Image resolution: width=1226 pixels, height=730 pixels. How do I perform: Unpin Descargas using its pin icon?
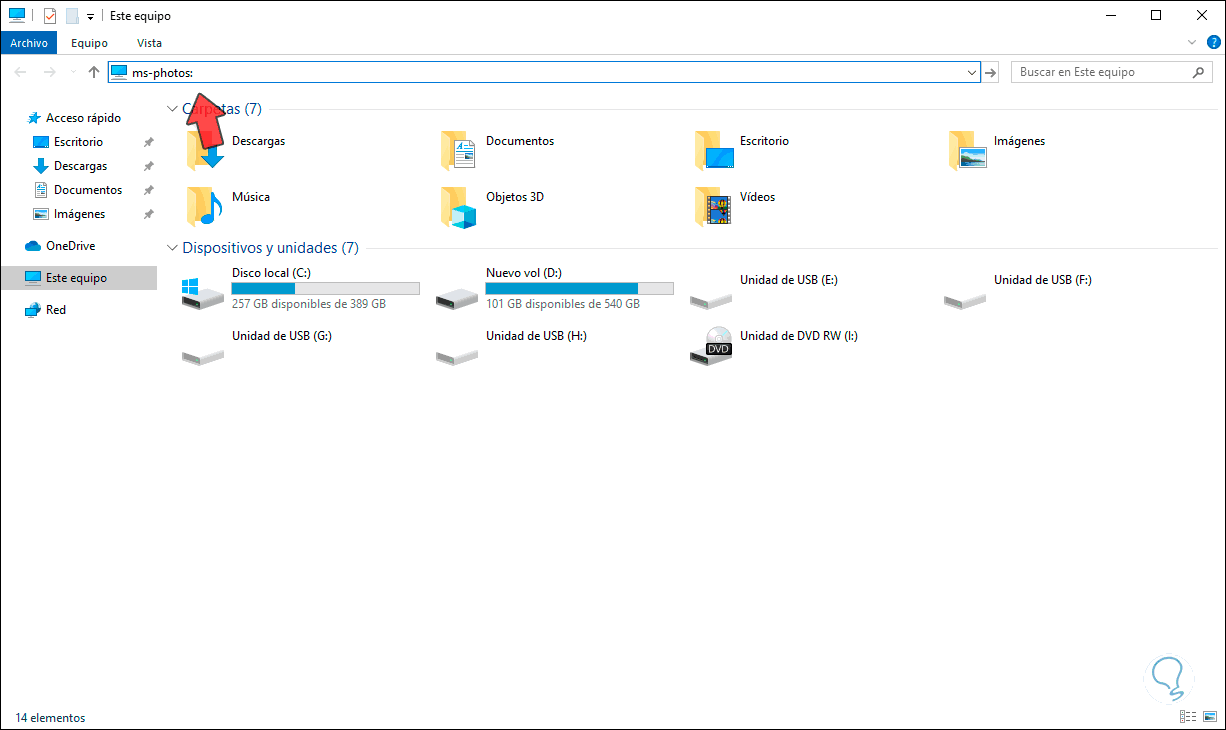(148, 166)
